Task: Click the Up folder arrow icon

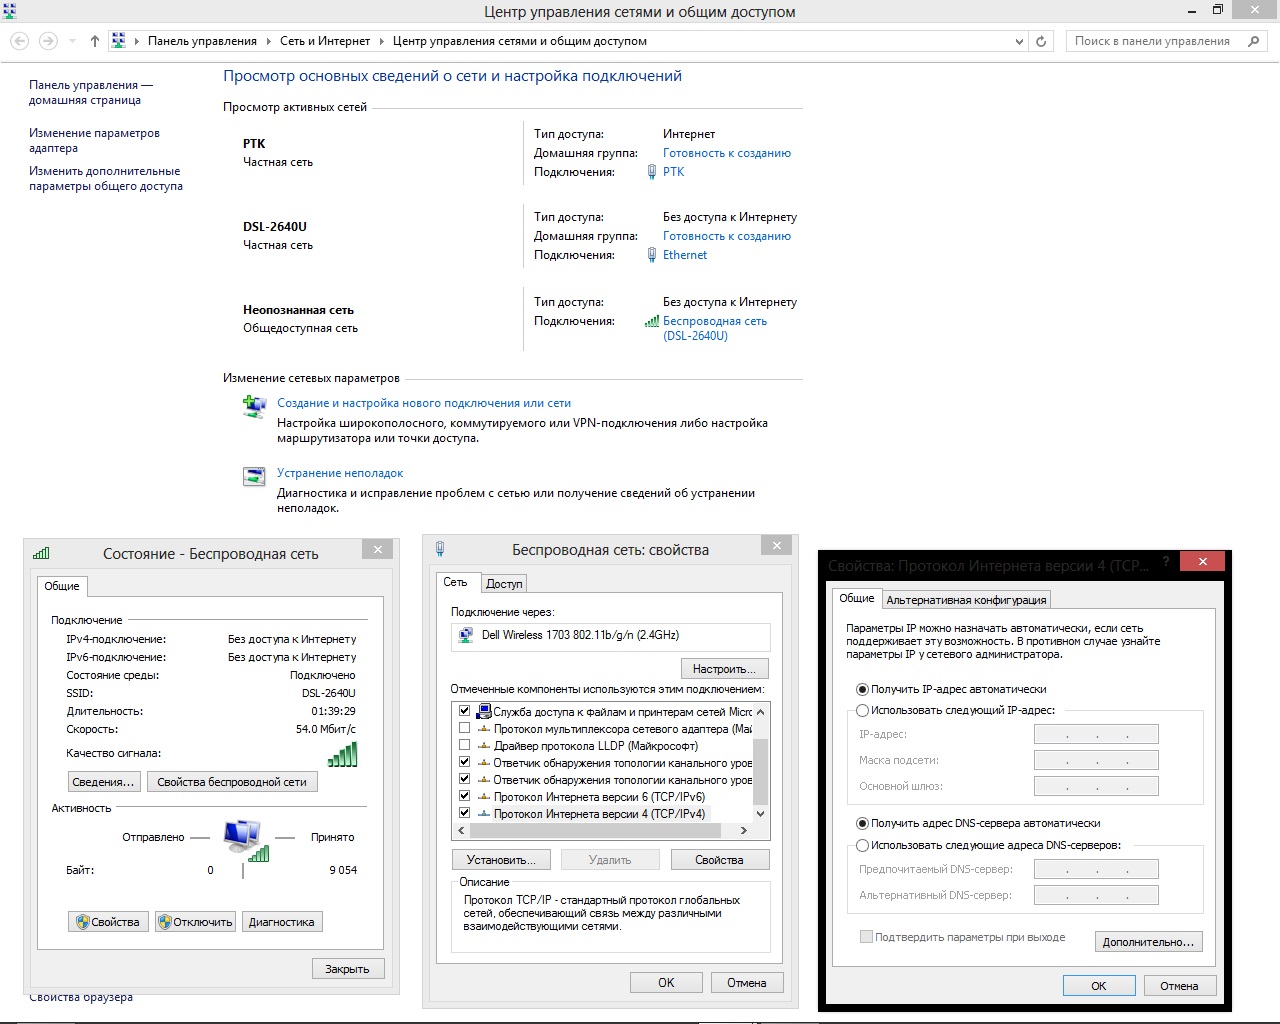Action: 94,41
